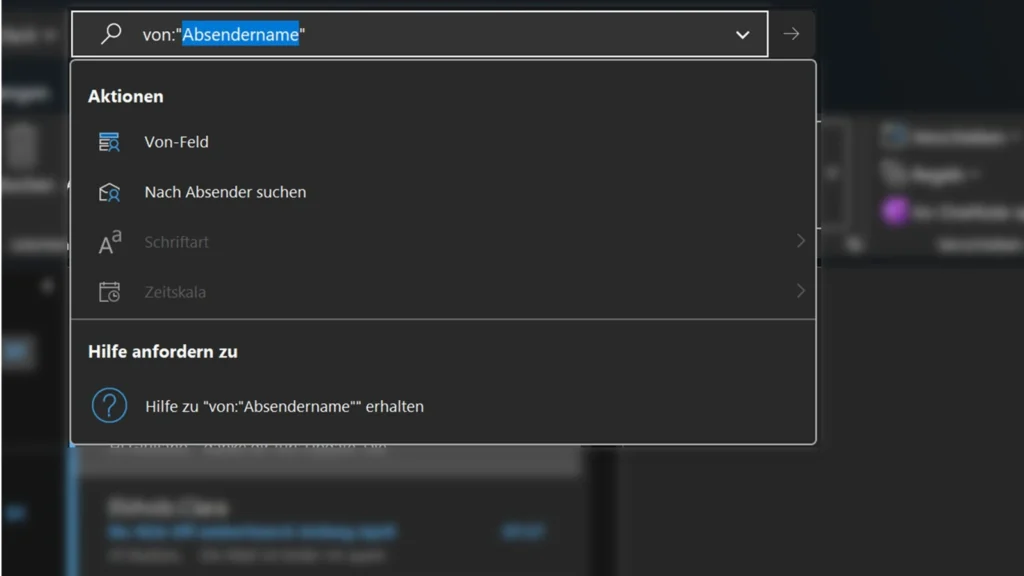Click the purple category icon in the ribbon
Viewport: 1024px width, 576px height.
click(x=895, y=211)
